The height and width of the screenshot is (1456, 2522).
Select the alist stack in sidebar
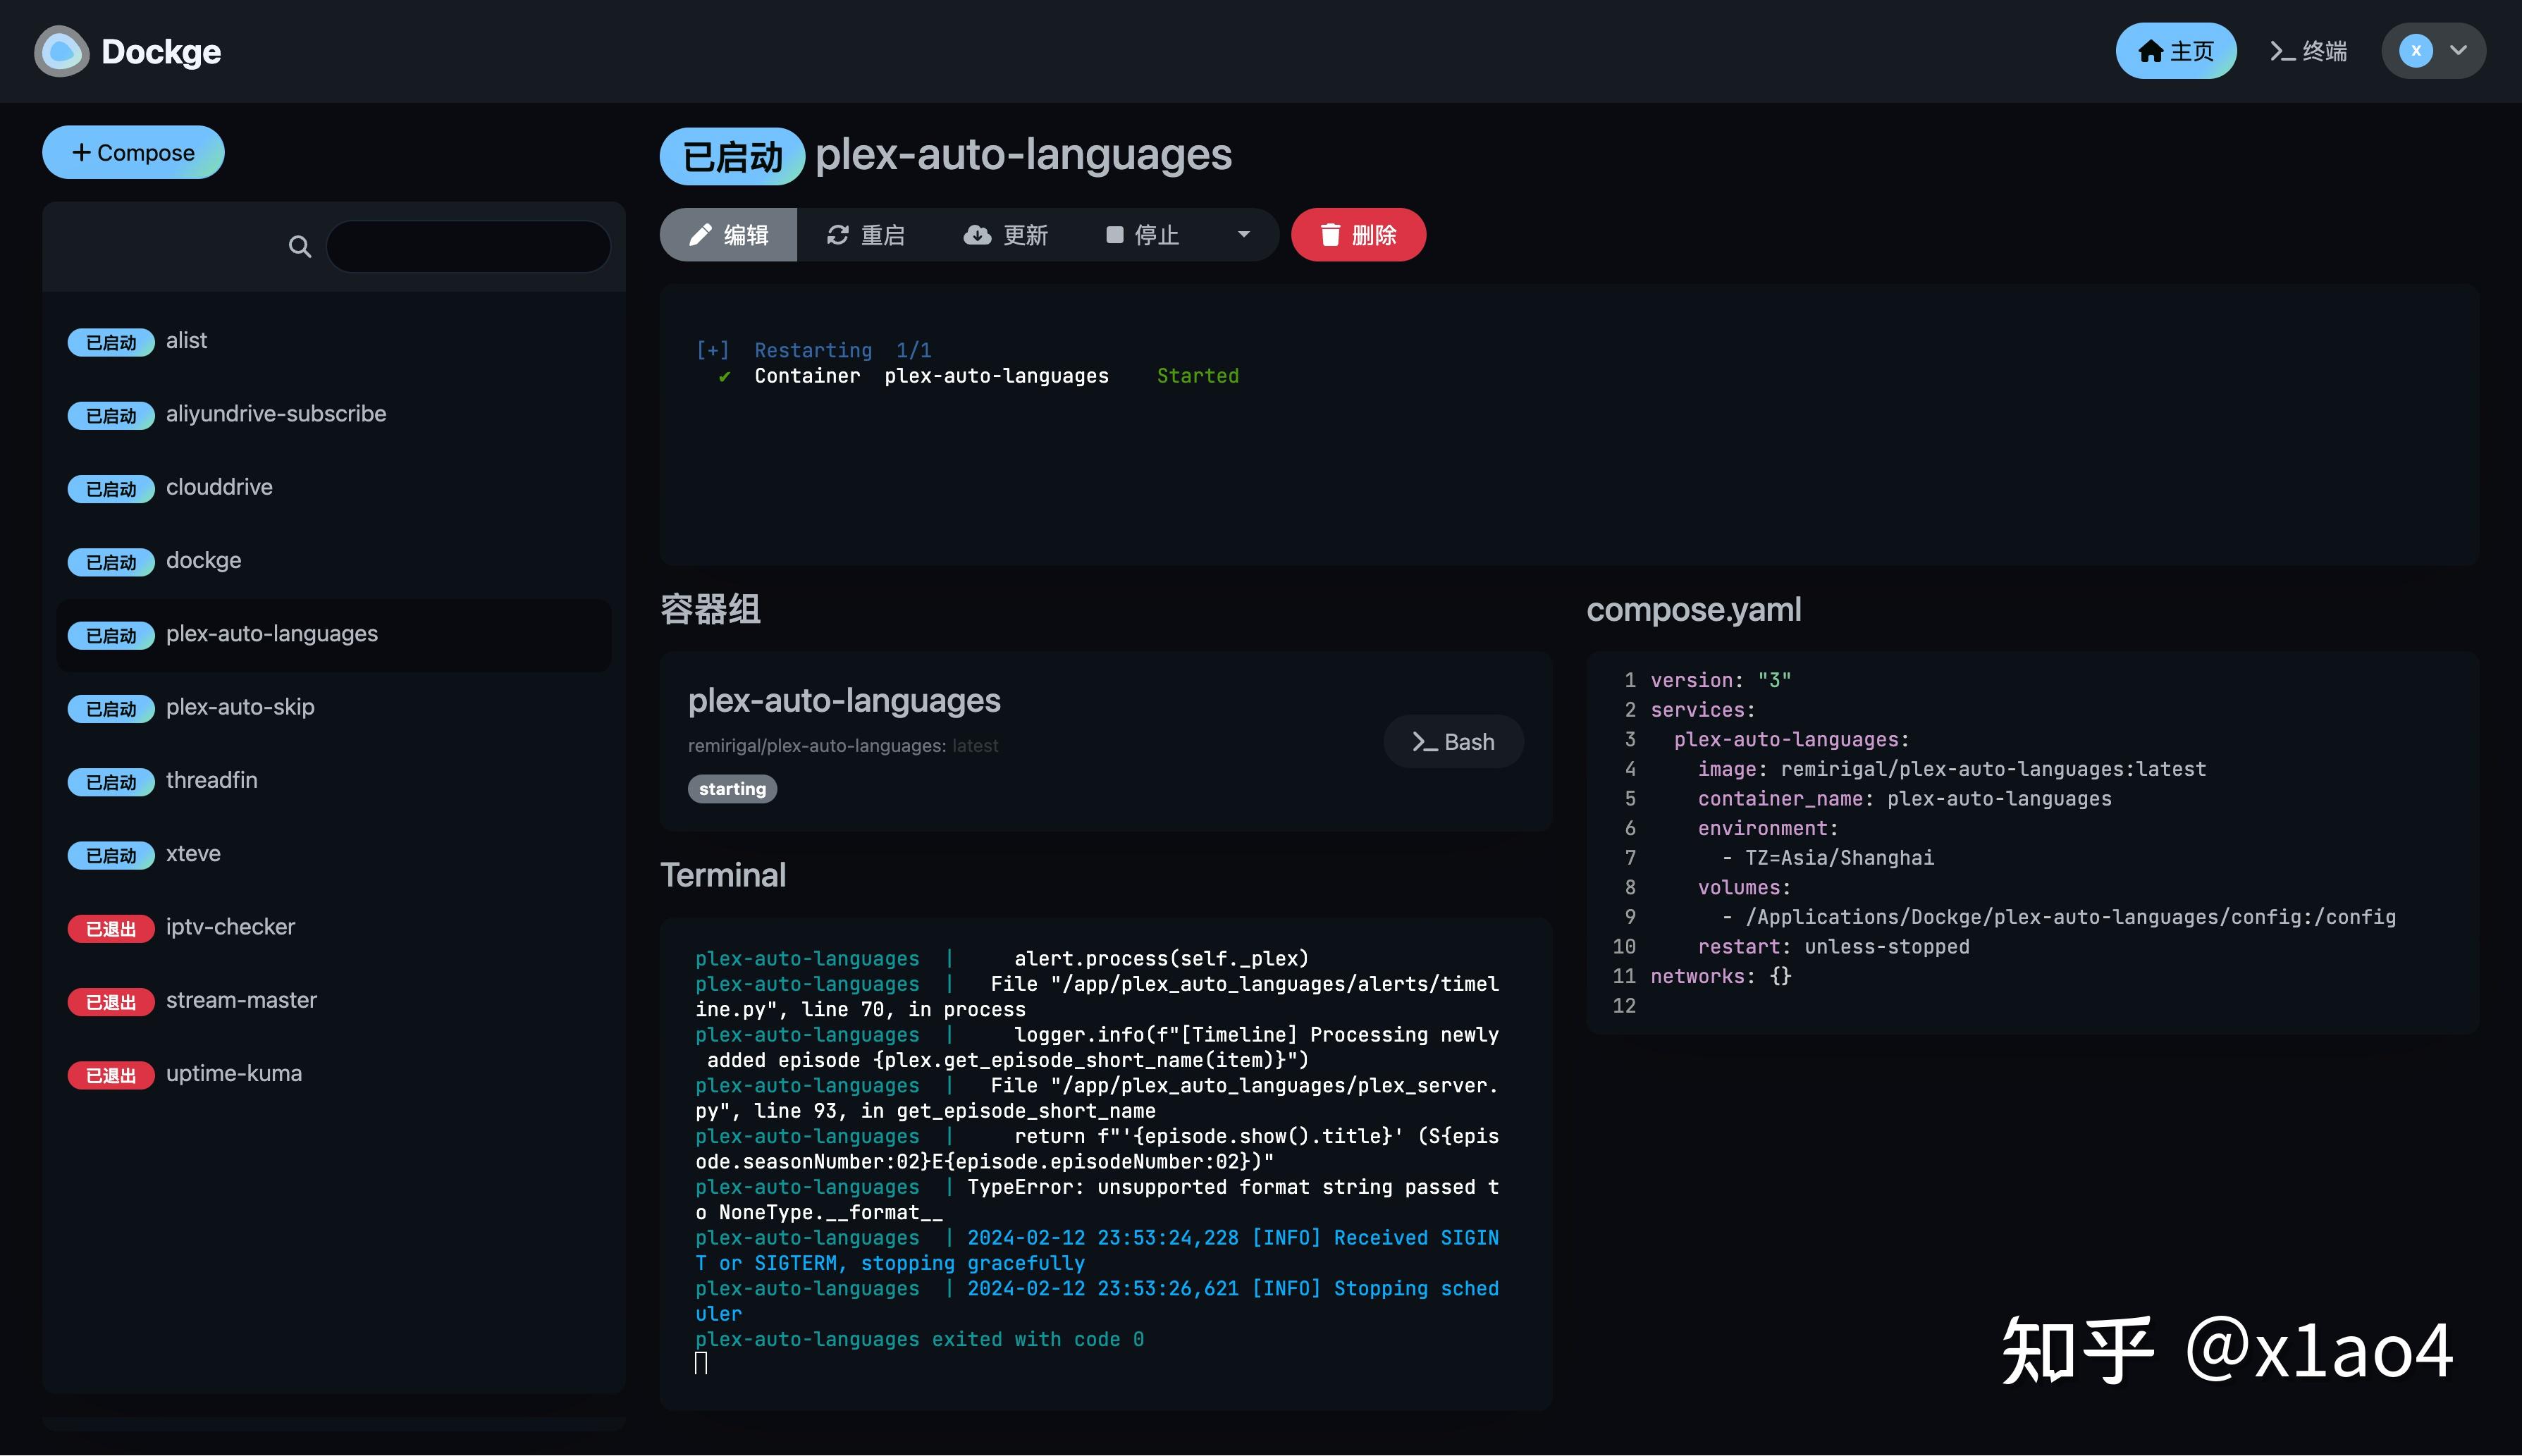click(186, 340)
